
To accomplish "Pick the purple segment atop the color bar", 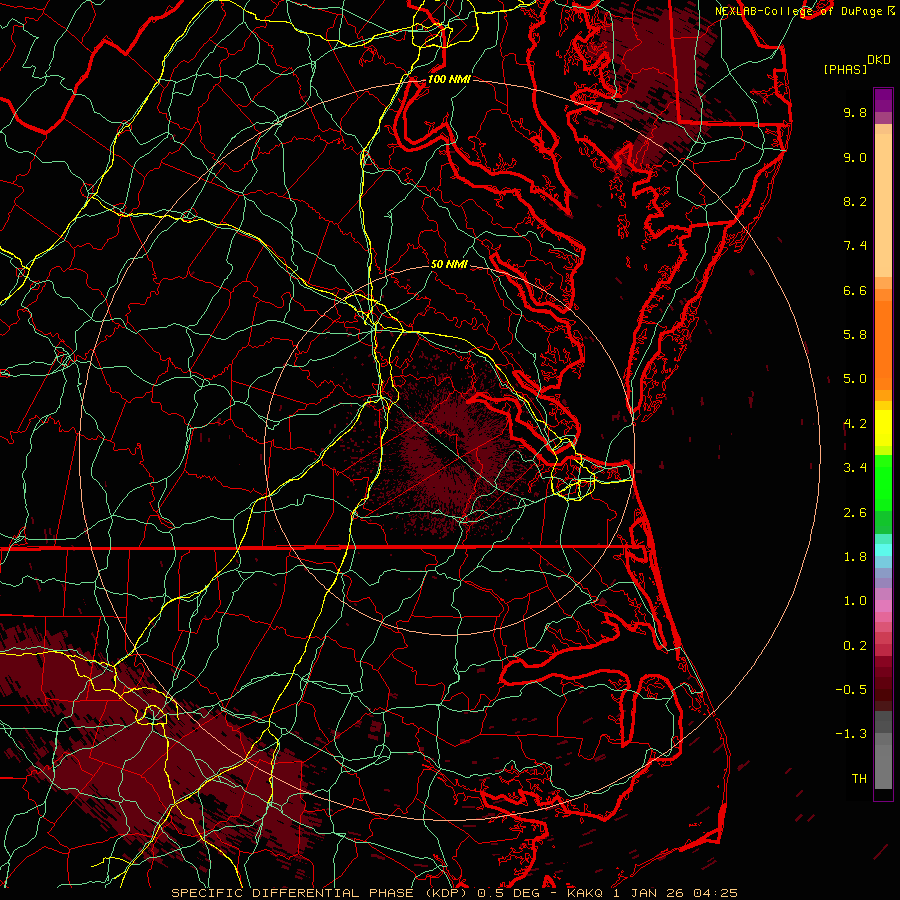I will [x=883, y=100].
